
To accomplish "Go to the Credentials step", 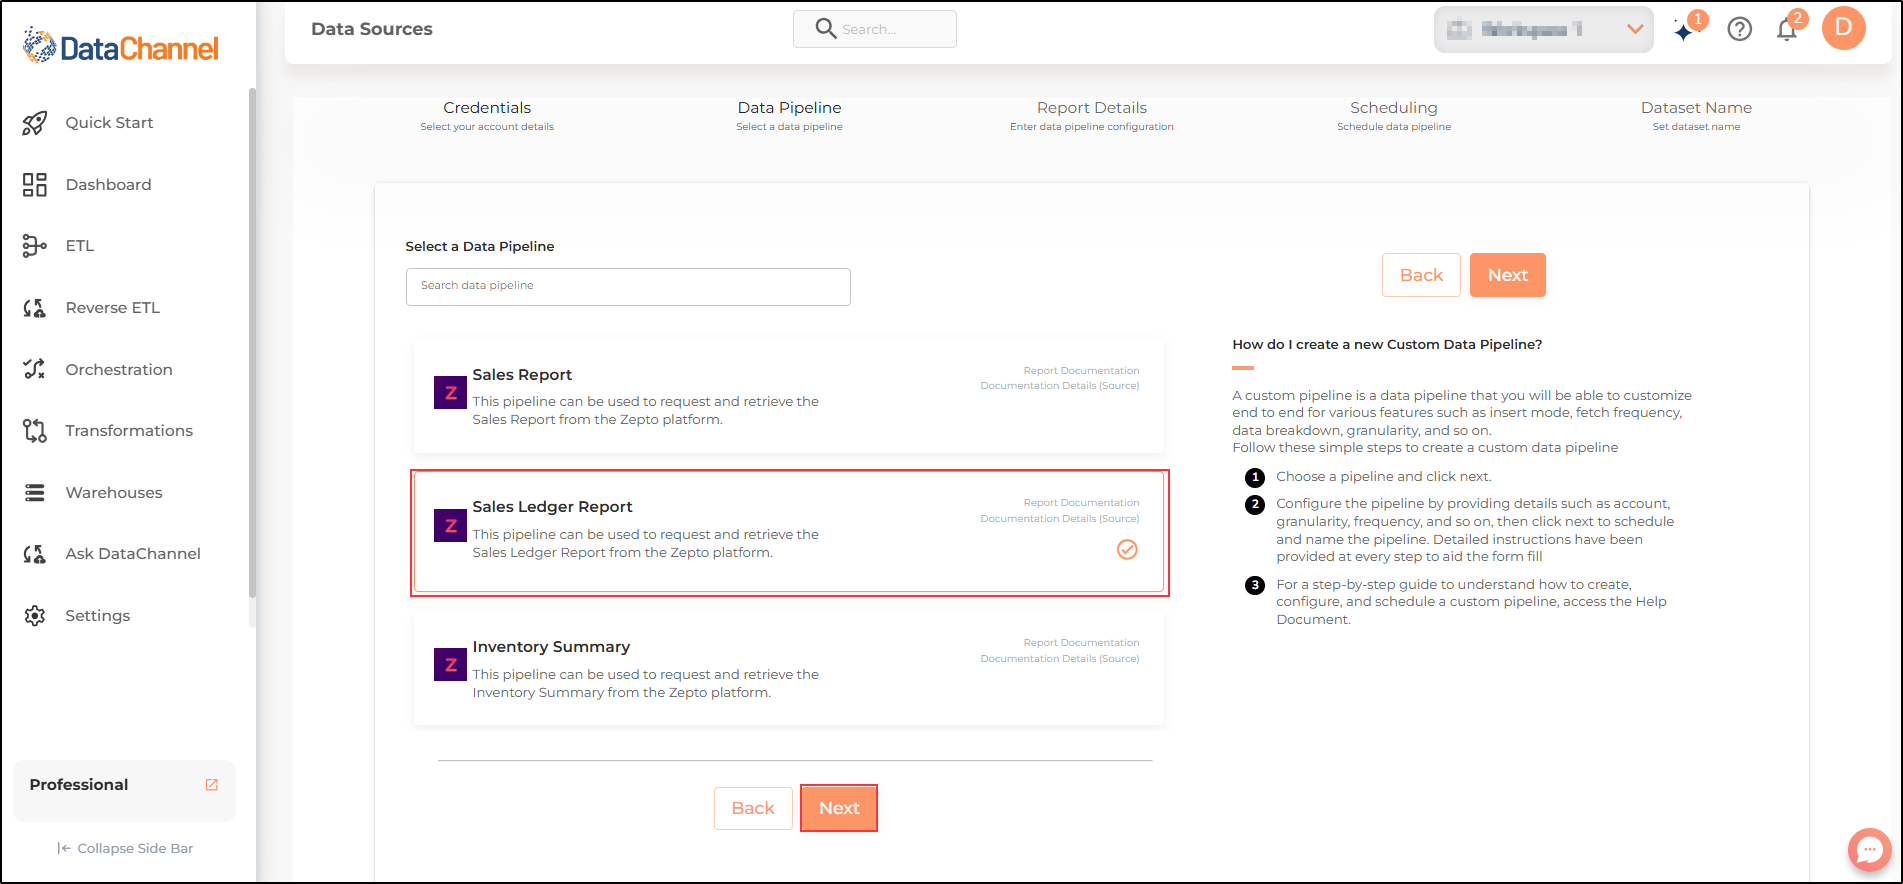I will coord(487,116).
